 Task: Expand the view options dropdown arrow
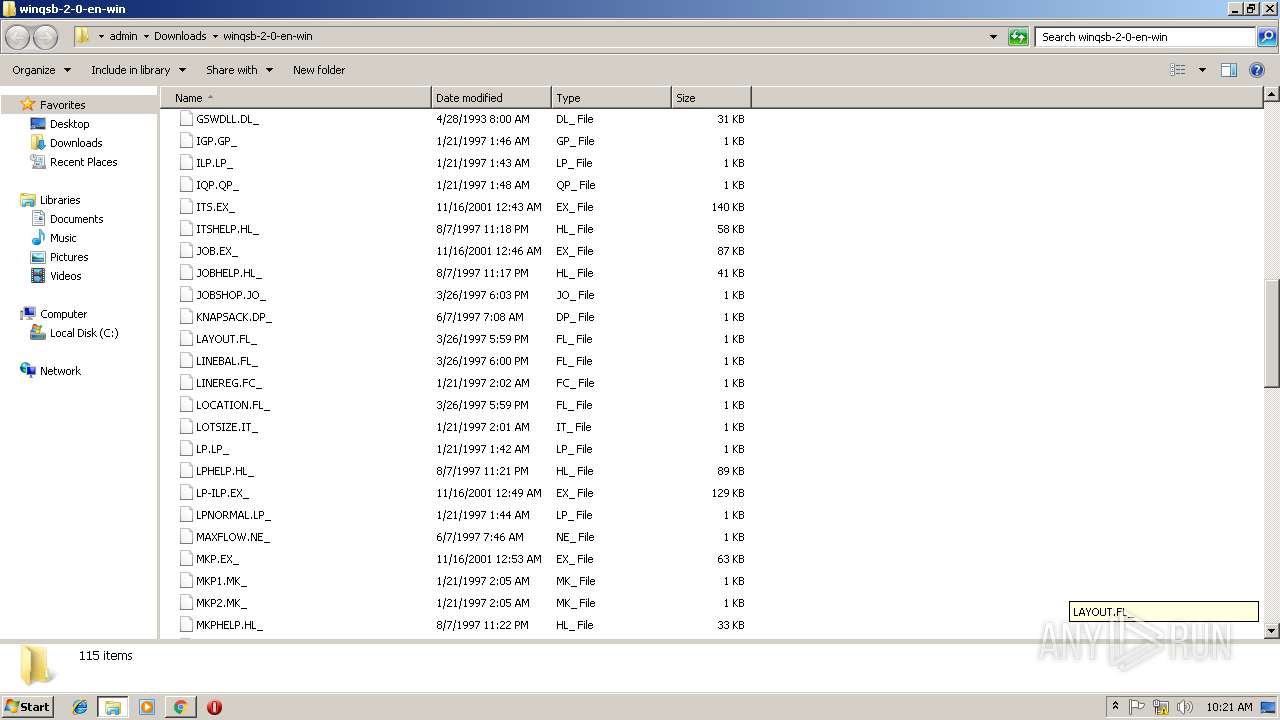pos(1202,70)
